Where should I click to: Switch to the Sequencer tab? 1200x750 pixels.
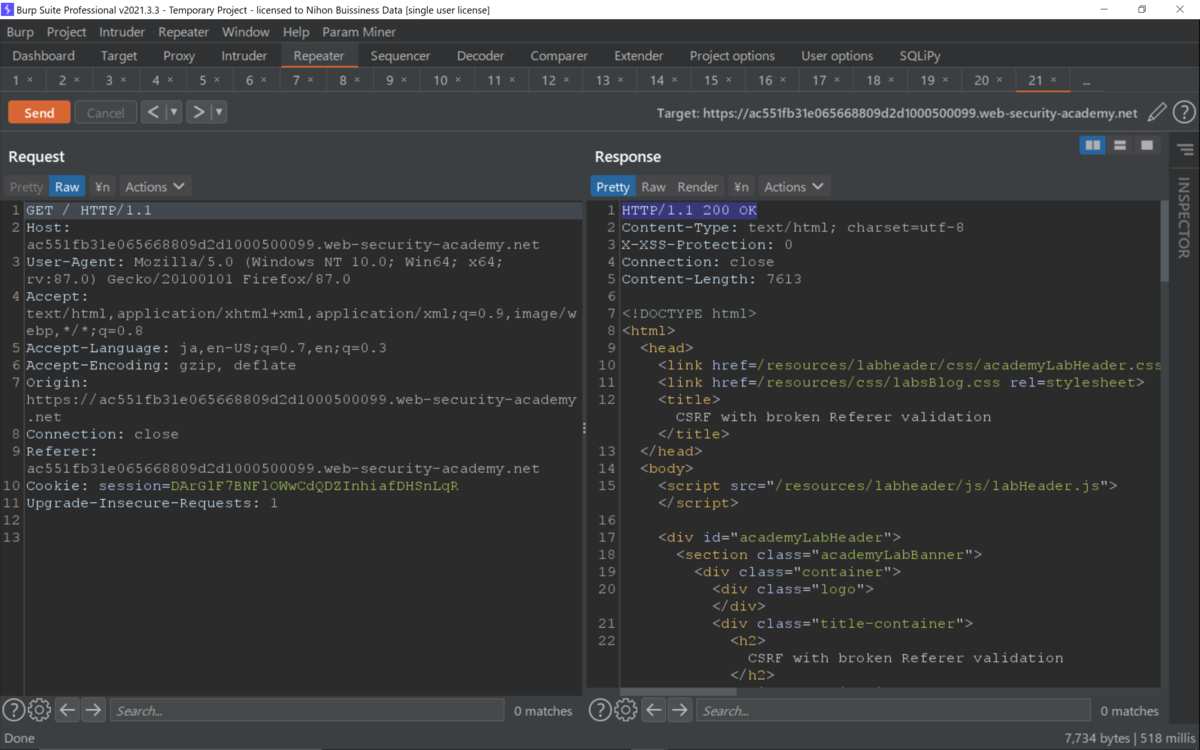(x=400, y=56)
